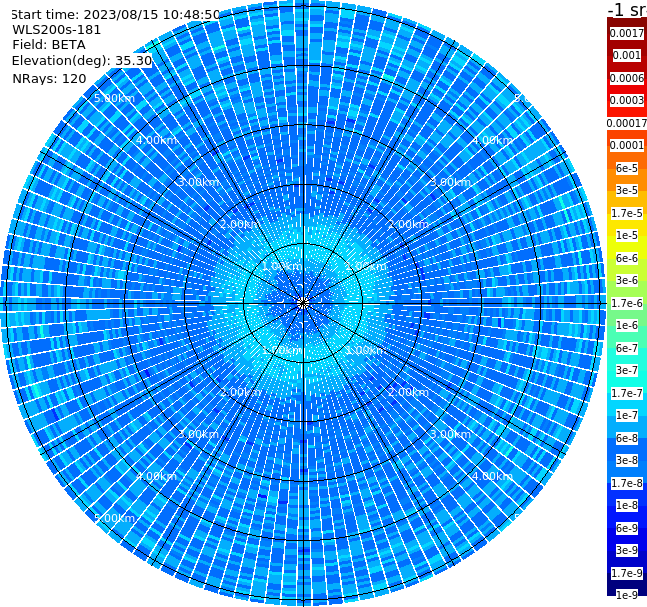The image size is (647, 607).
Task: Click the 2.00km label in the upper-left quadrant
Action: [240, 224]
